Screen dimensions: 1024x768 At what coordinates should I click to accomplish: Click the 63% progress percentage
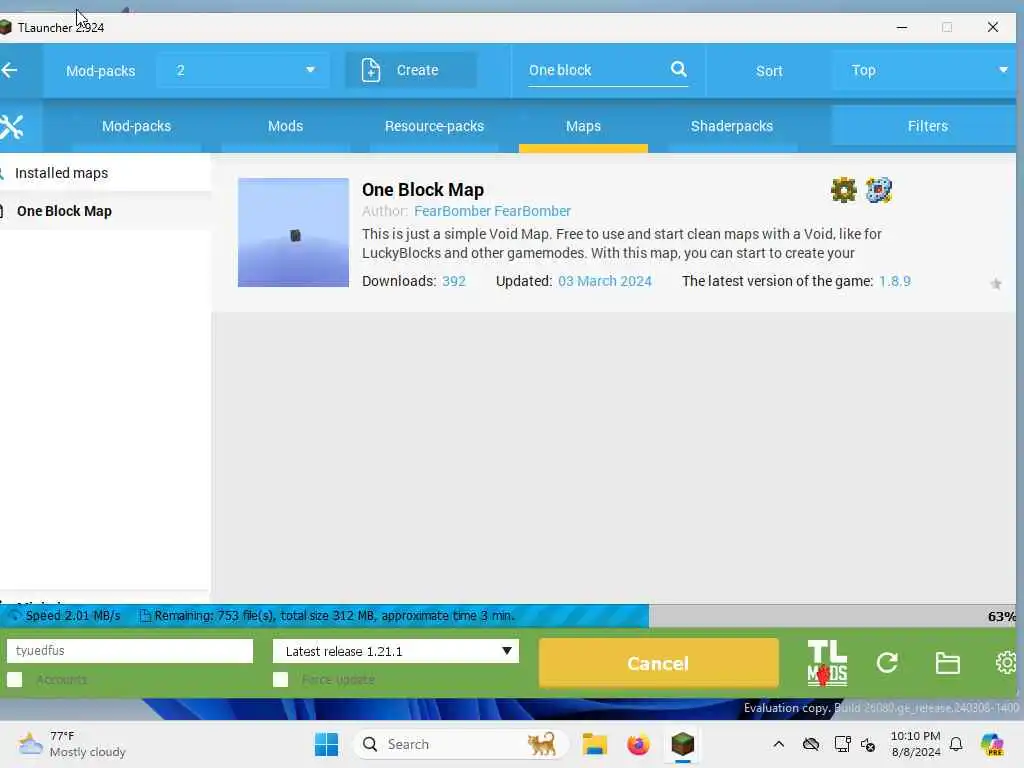pyautogui.click(x=1001, y=616)
